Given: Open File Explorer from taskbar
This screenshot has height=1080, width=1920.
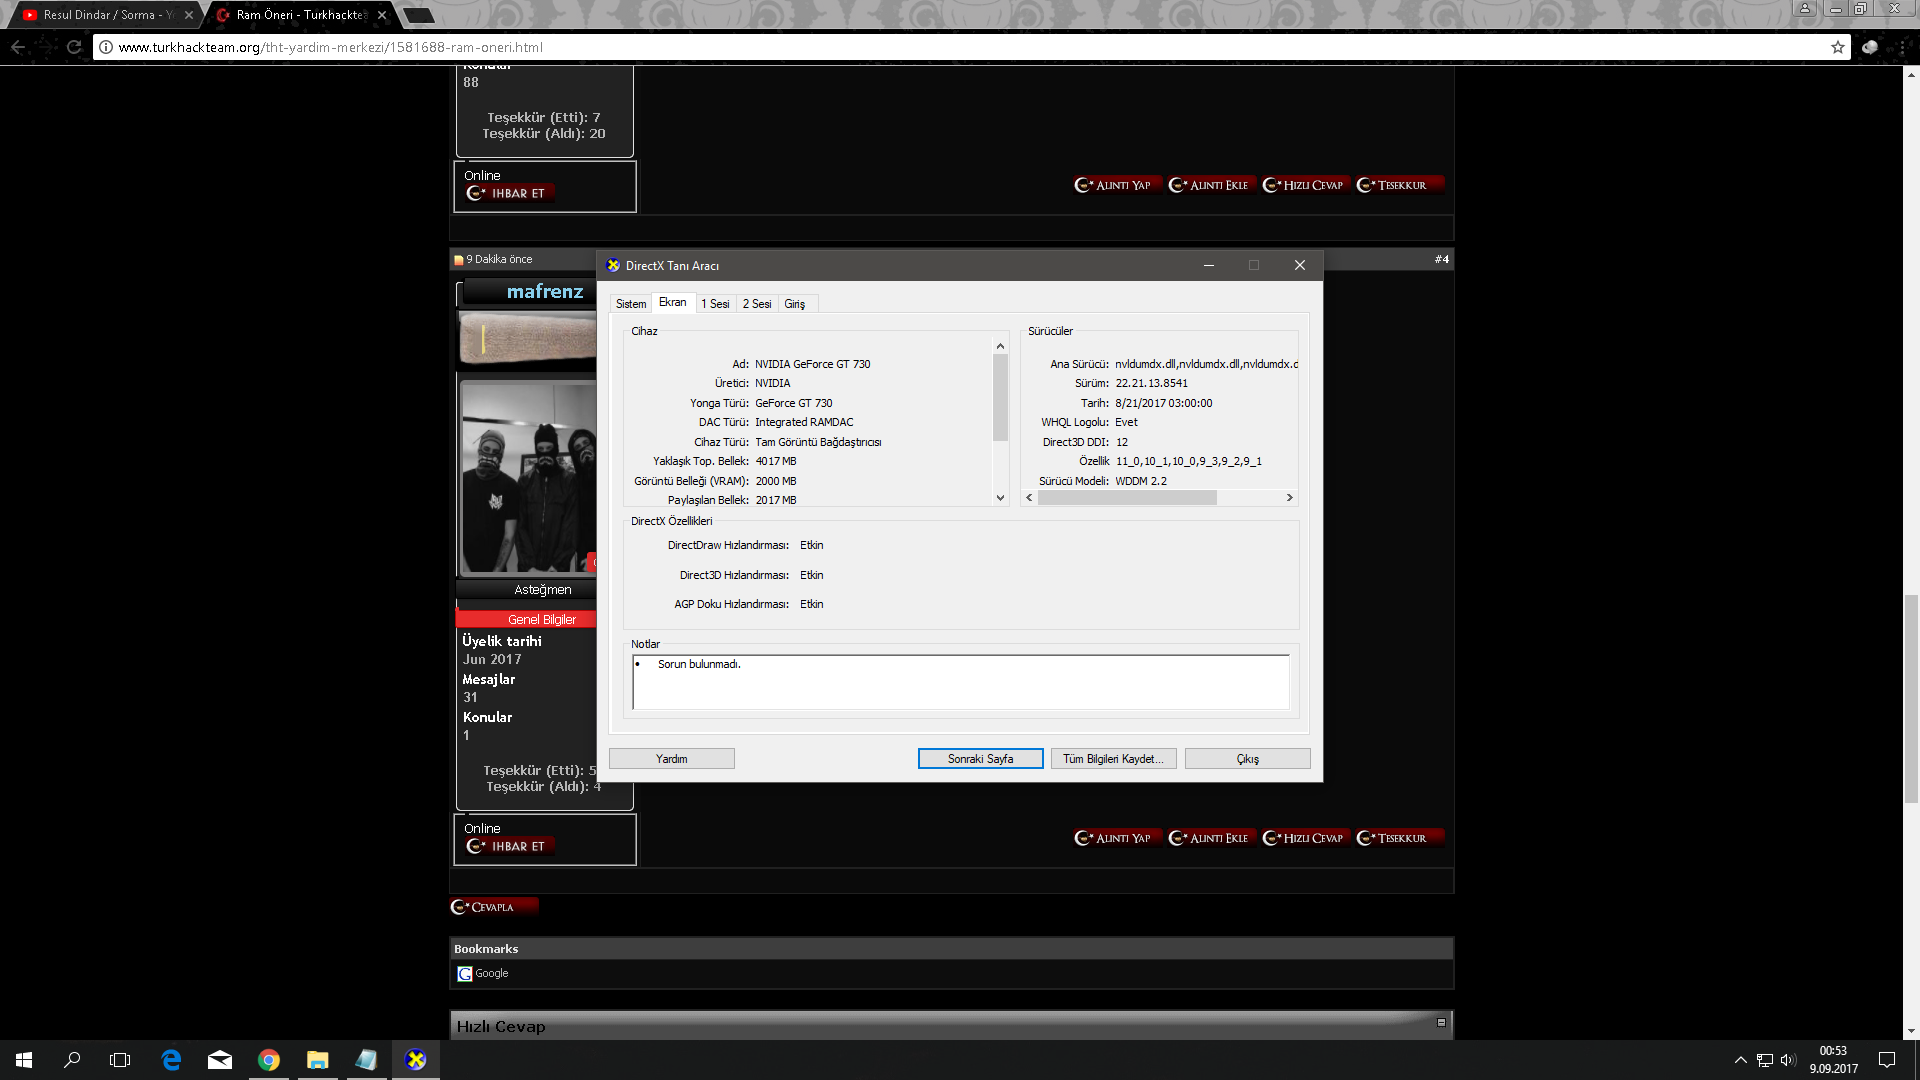Looking at the screenshot, I should point(318,1060).
